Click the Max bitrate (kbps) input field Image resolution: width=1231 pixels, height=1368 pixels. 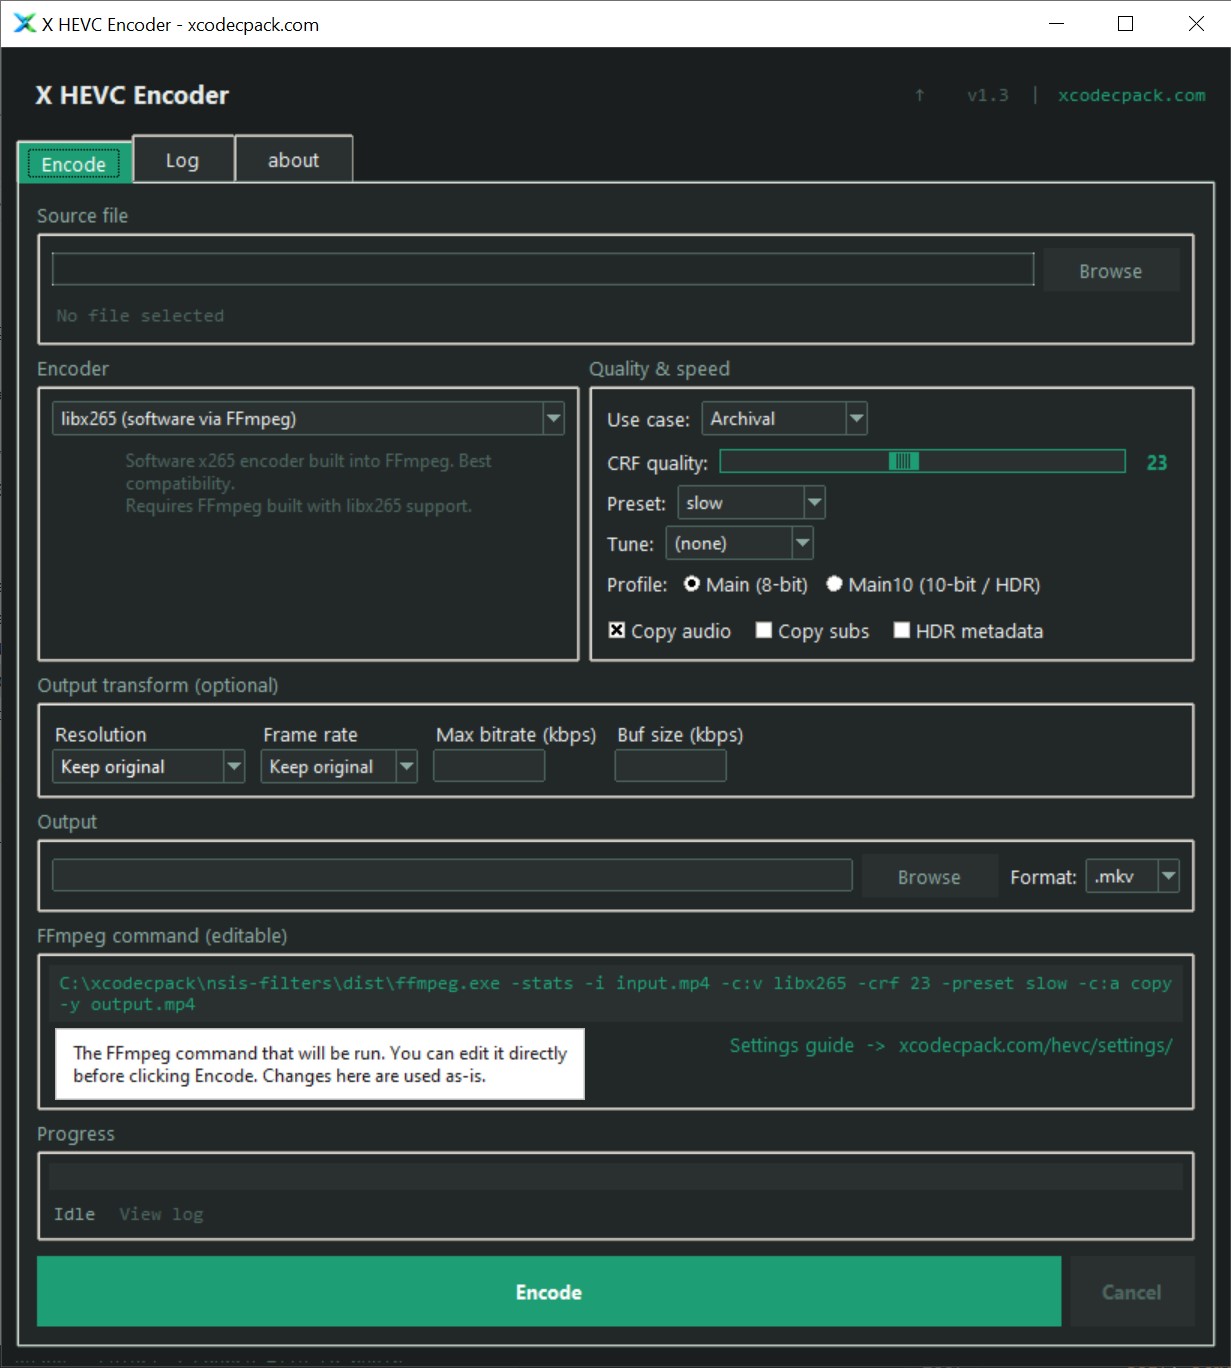coord(489,766)
